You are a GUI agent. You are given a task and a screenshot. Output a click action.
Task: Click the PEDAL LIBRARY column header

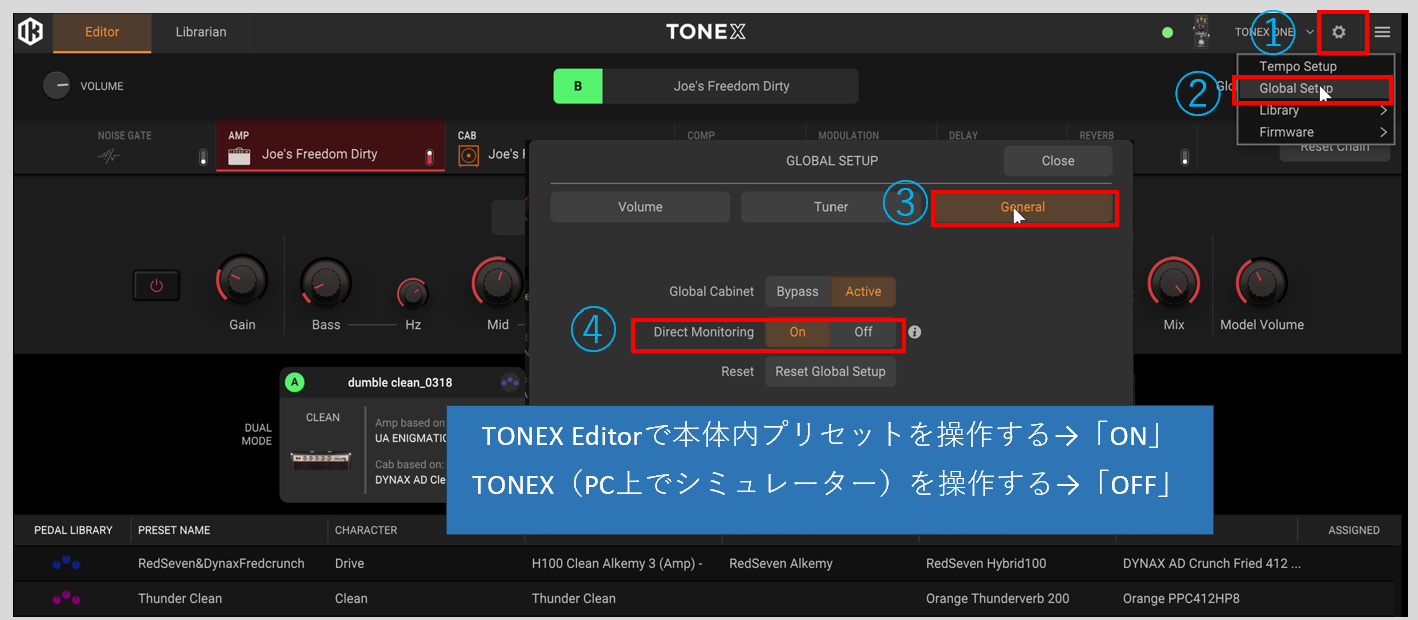click(73, 530)
